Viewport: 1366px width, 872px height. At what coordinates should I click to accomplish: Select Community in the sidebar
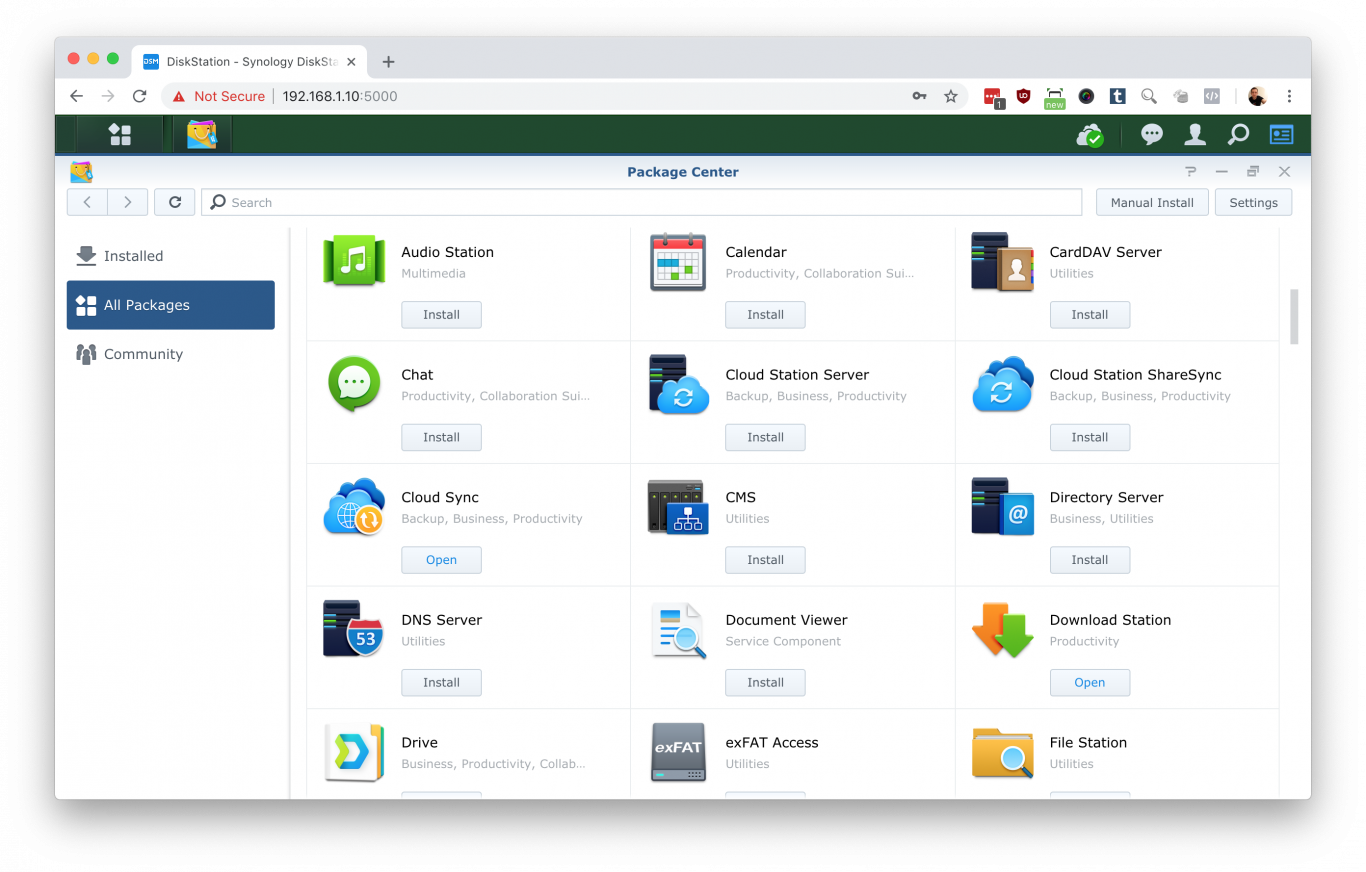tap(171, 354)
